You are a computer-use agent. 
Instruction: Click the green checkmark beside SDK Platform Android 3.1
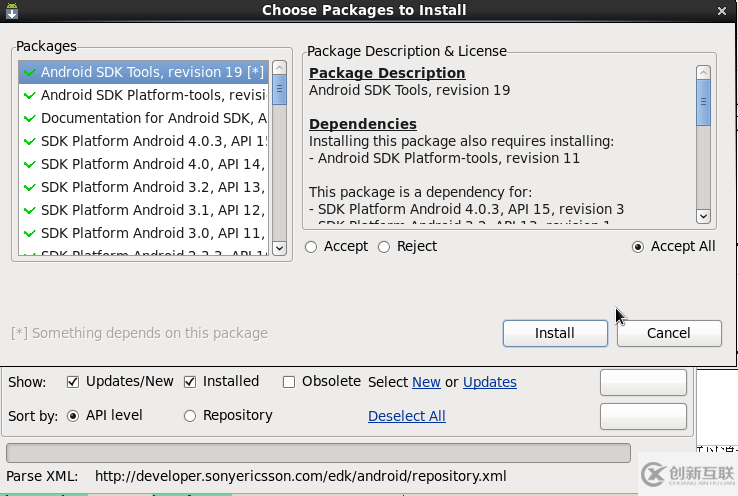(30, 210)
